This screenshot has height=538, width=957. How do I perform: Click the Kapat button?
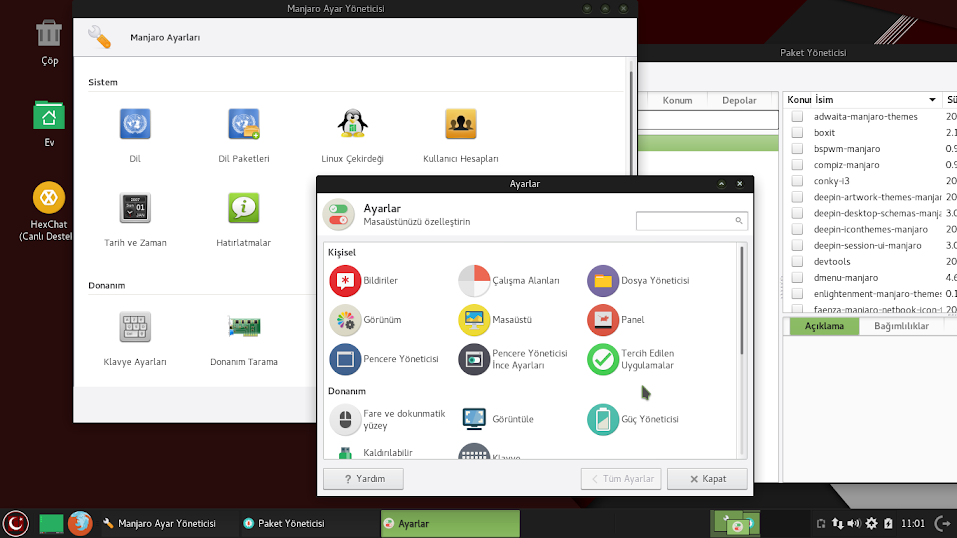707,479
